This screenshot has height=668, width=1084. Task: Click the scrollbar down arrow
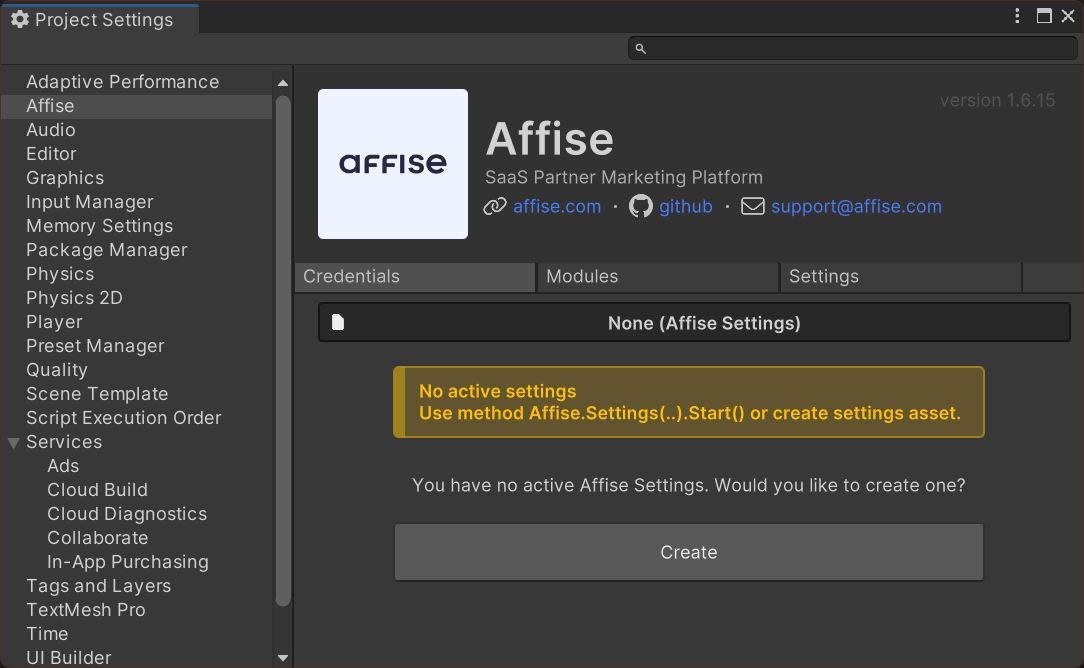(283, 658)
